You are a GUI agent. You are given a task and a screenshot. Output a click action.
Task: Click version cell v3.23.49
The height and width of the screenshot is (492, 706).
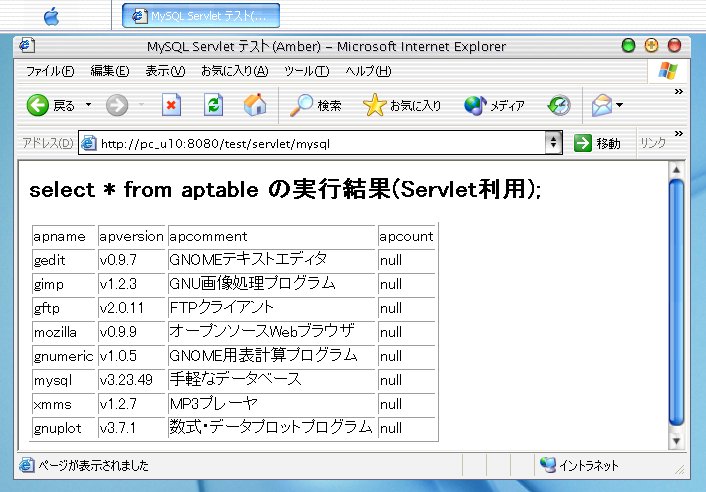(131, 380)
